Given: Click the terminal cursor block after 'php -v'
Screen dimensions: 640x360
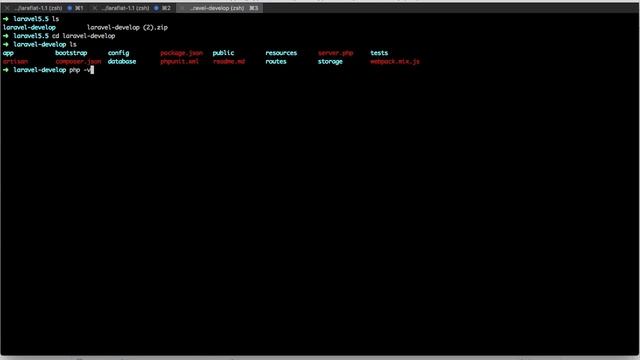Looking at the screenshot, I should tap(92, 70).
